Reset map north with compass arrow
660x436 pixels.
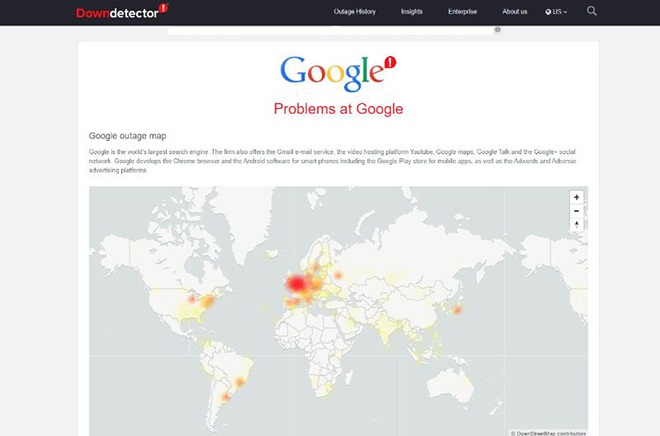point(576,225)
